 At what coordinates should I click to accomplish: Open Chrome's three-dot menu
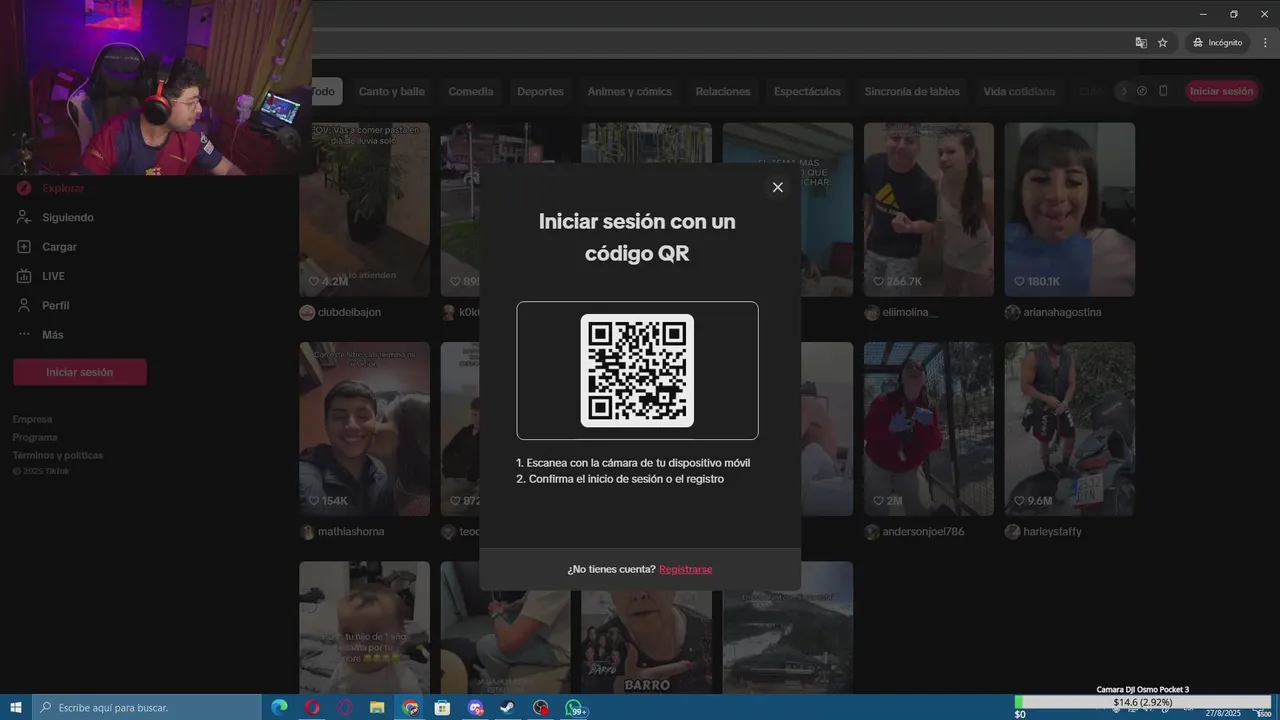[x=1265, y=43]
